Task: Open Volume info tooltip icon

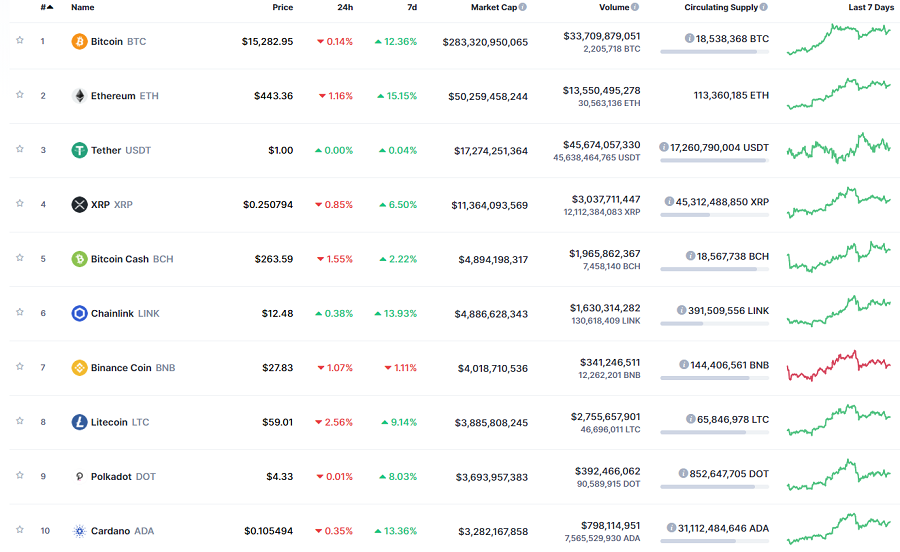Action: (x=635, y=7)
